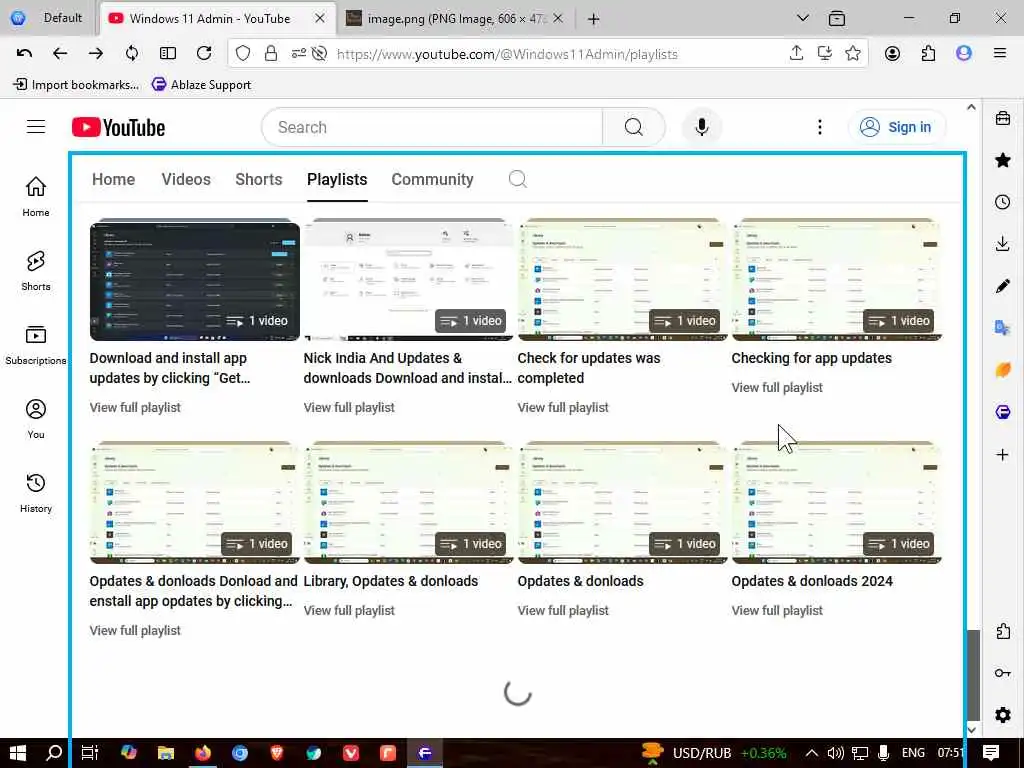Open 'Opdates & donloads Donload and' playlist title
This screenshot has height=768, width=1024.
[193, 591]
